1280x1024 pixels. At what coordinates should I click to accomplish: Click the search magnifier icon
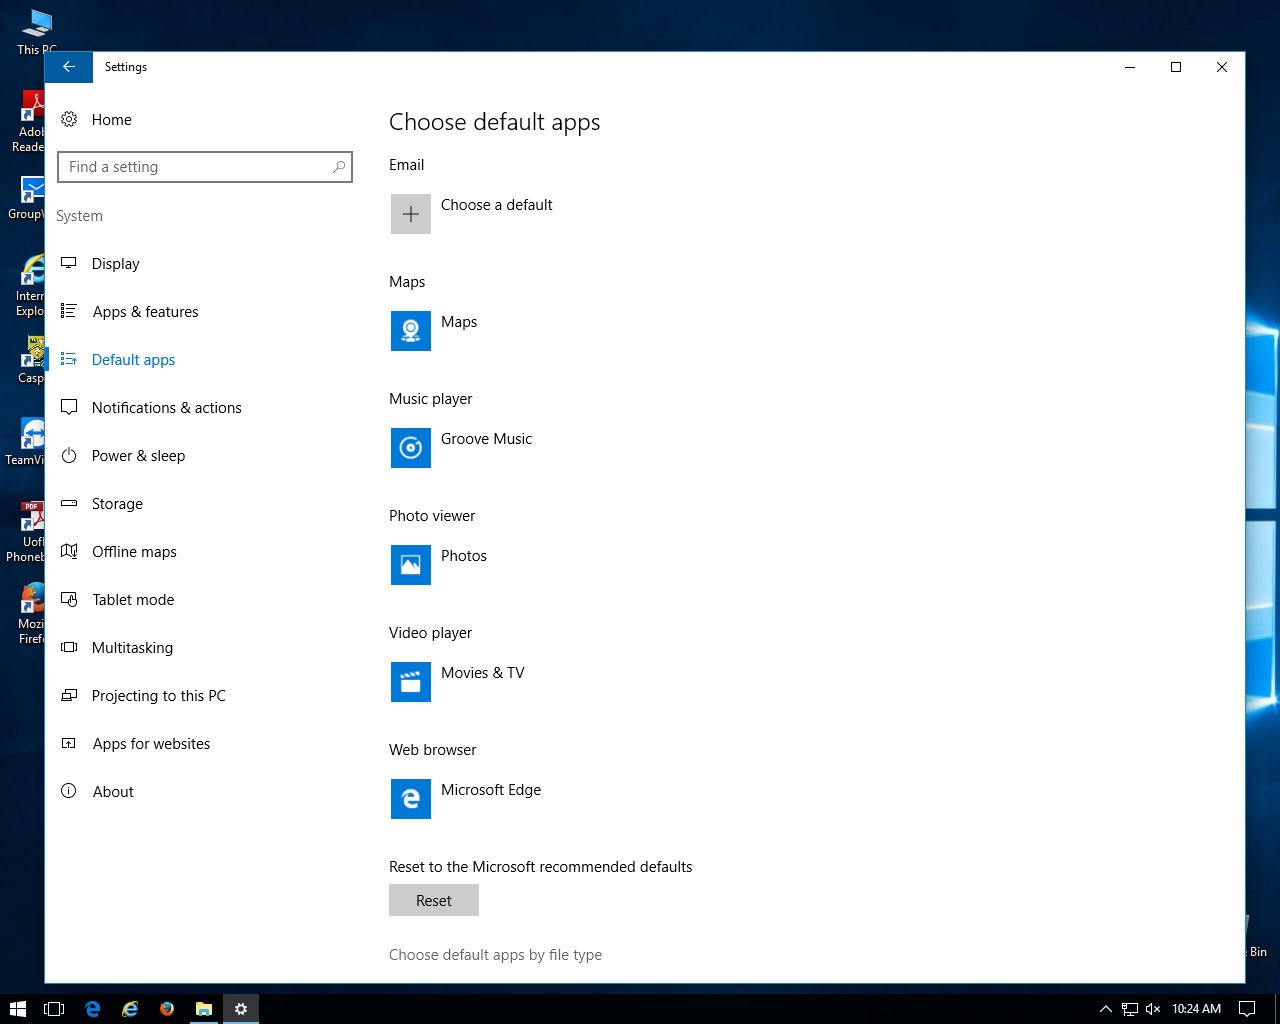tap(339, 167)
